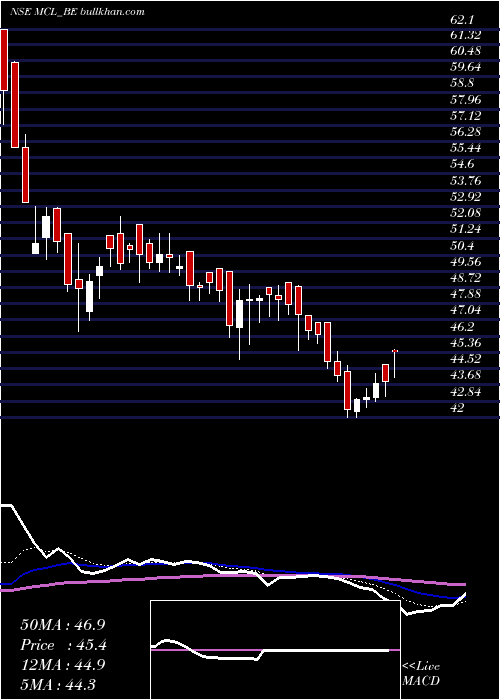This screenshot has height=700, width=500.
Task: Click the 12MA : 44.9 readout
Action: (x=63, y=664)
